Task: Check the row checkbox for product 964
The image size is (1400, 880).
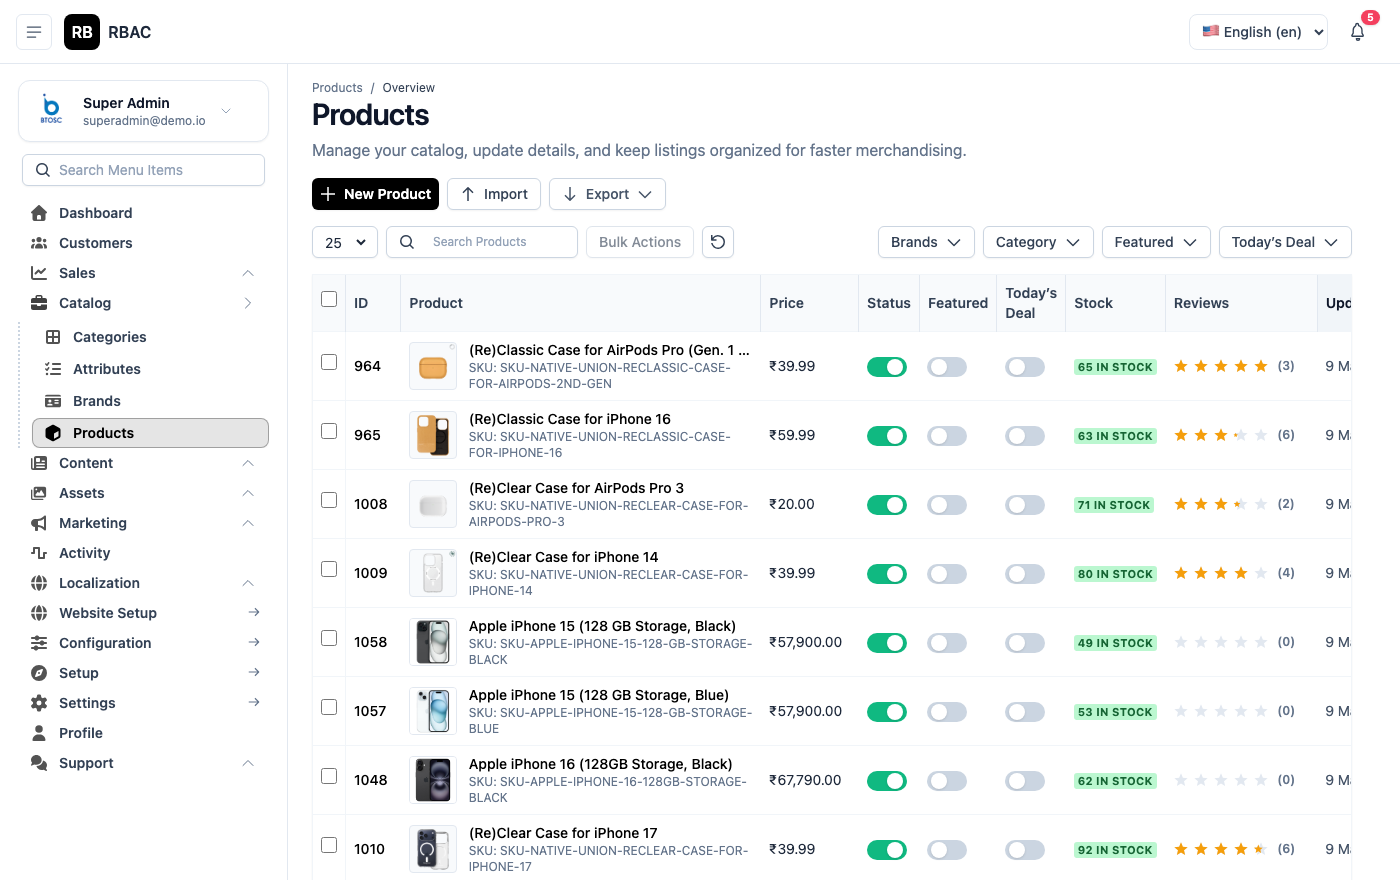Action: tap(329, 362)
